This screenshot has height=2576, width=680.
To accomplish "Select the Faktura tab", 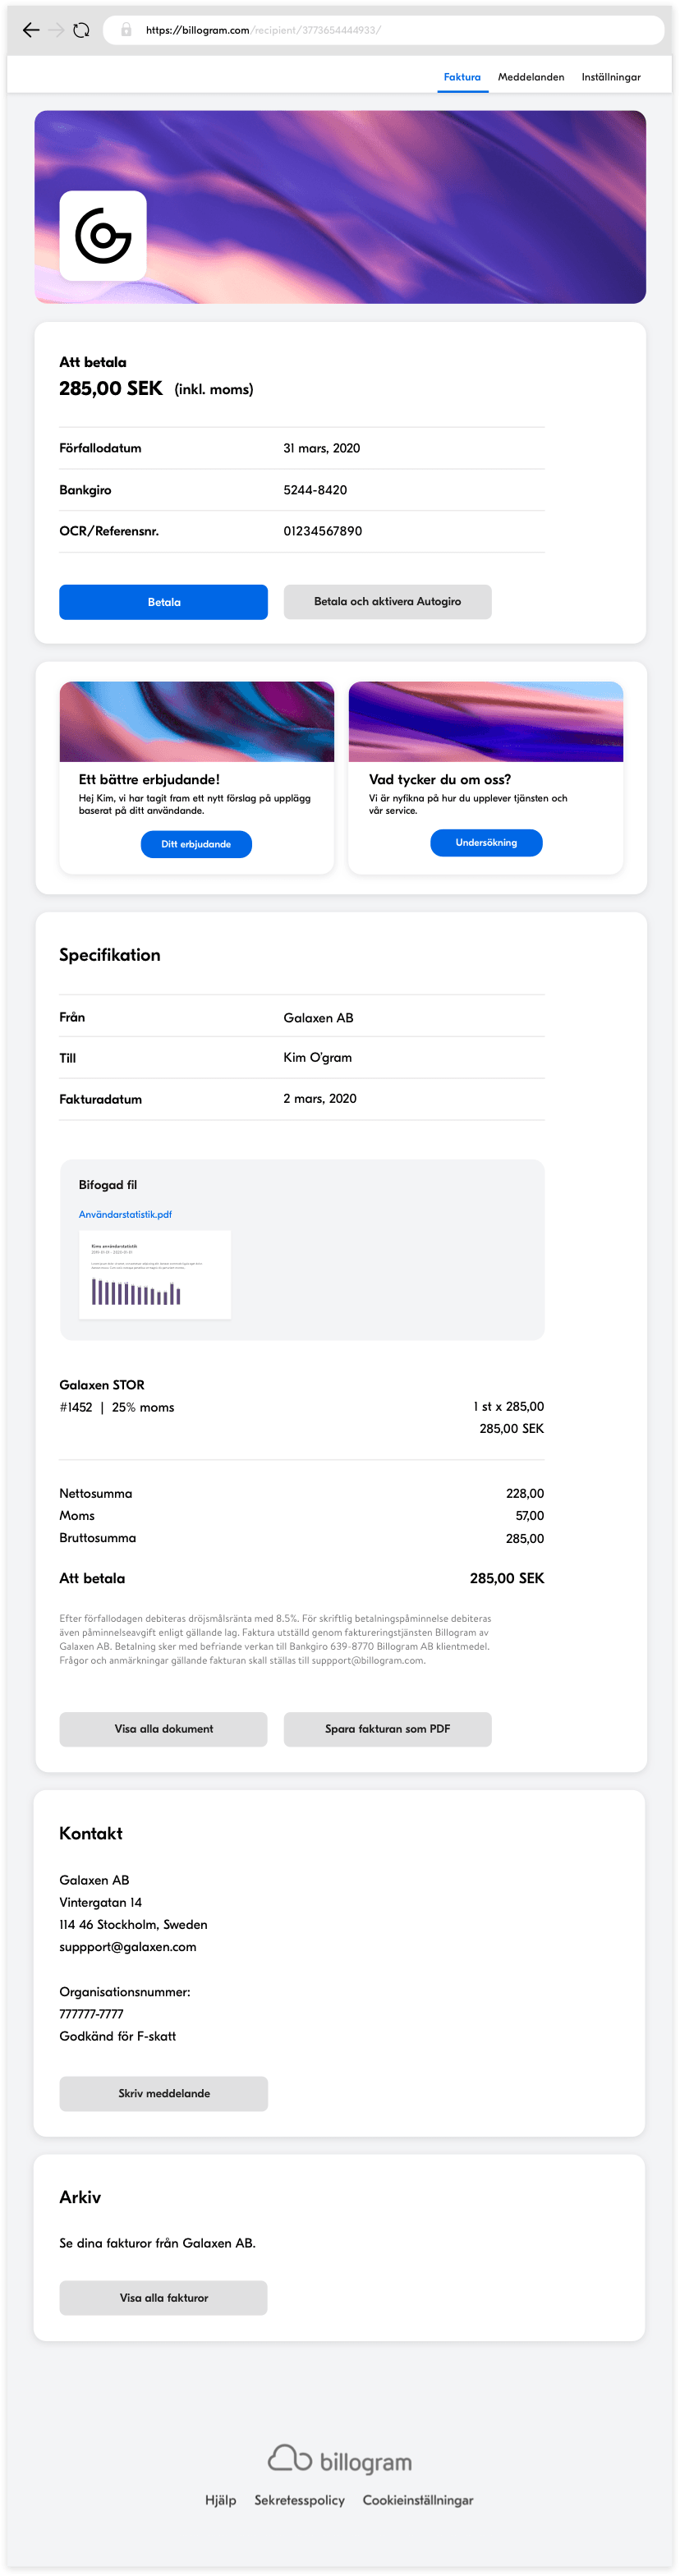I will coord(462,77).
